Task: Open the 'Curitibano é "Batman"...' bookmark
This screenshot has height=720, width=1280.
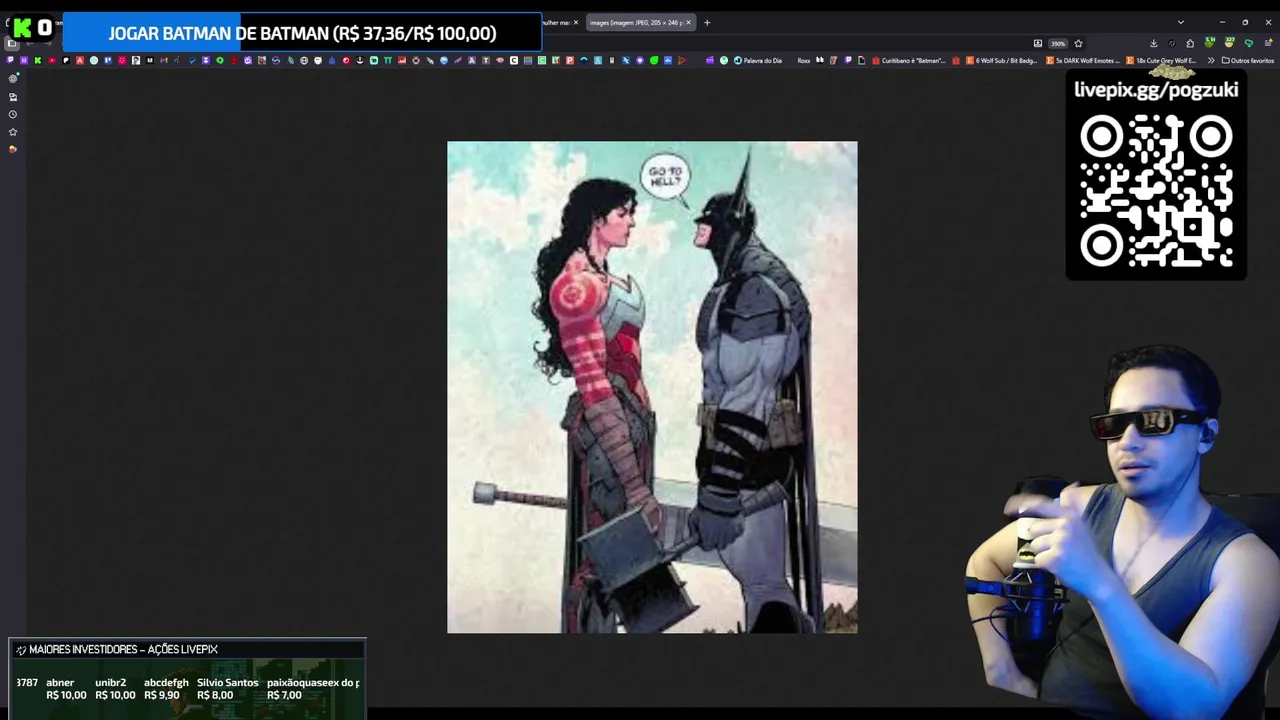Action: [x=908, y=60]
